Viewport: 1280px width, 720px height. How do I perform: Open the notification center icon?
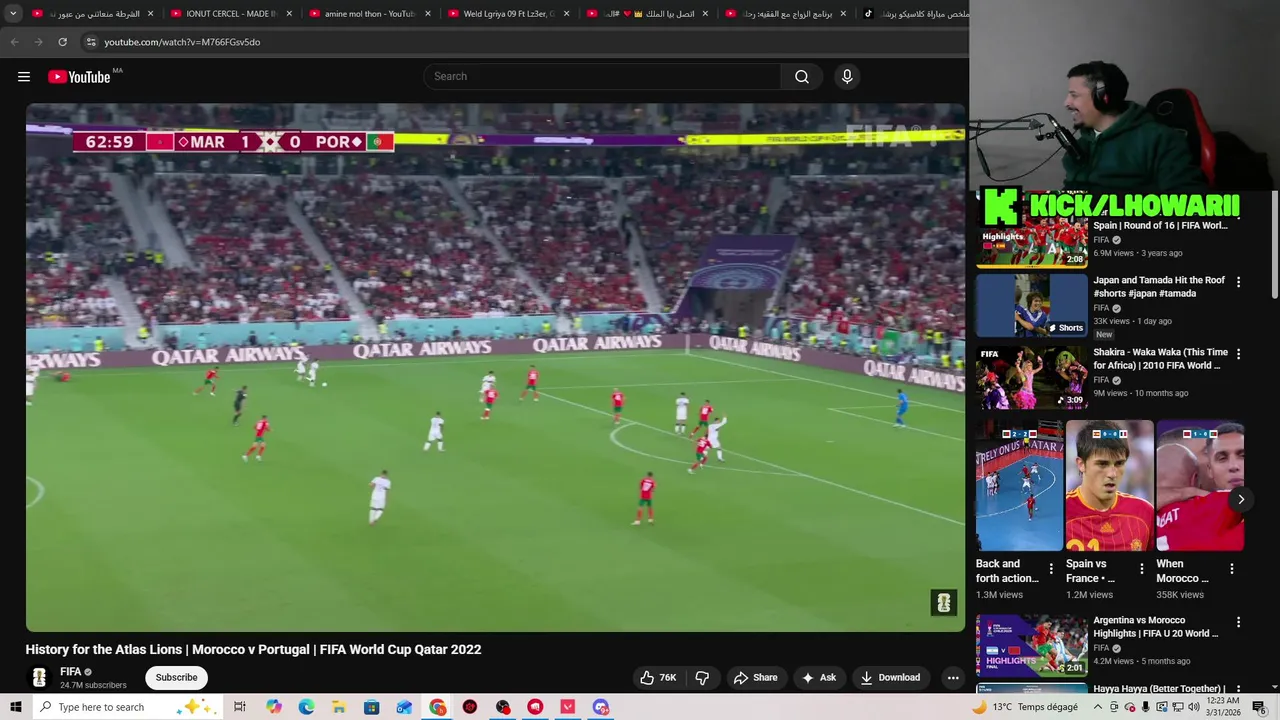click(x=1259, y=707)
